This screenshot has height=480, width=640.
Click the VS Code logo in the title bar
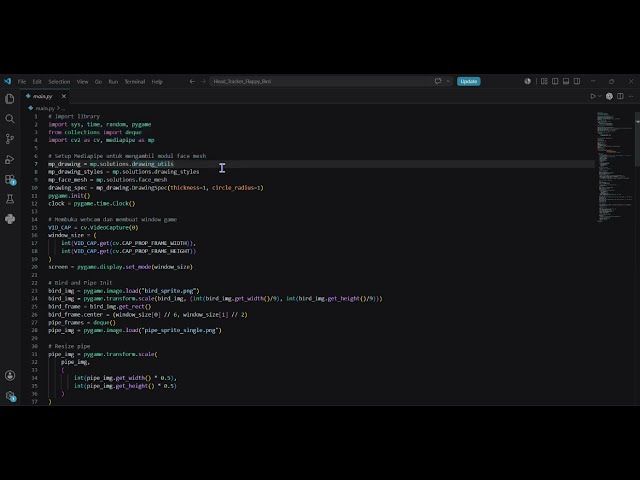coord(7,81)
